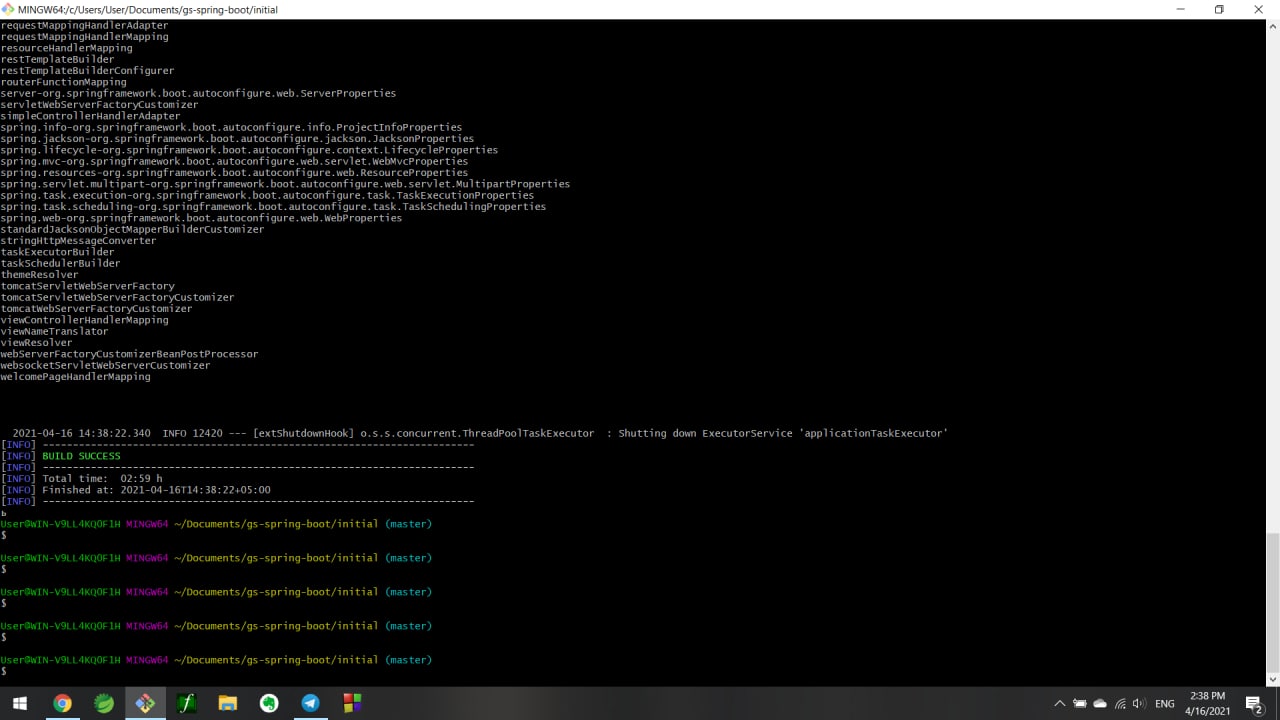This screenshot has width=1280, height=720.
Task: Open Telegram from the taskbar
Action: coord(310,703)
